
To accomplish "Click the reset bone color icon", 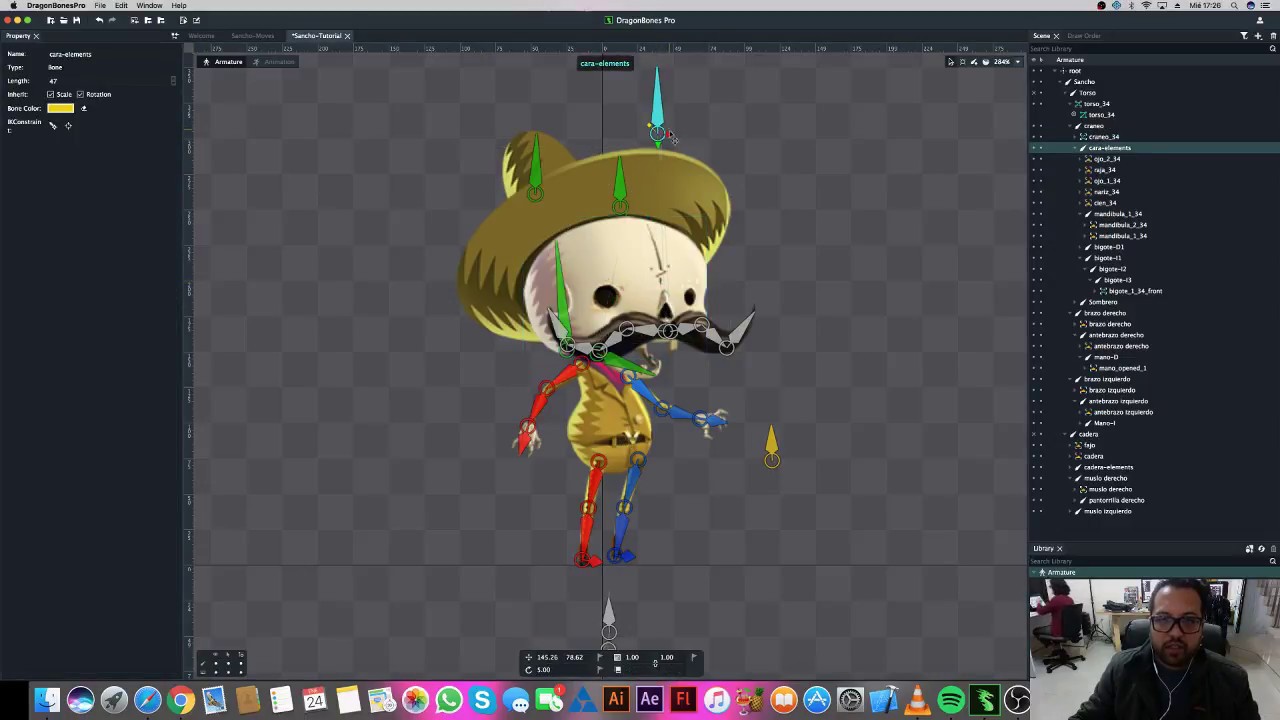I will (84, 108).
